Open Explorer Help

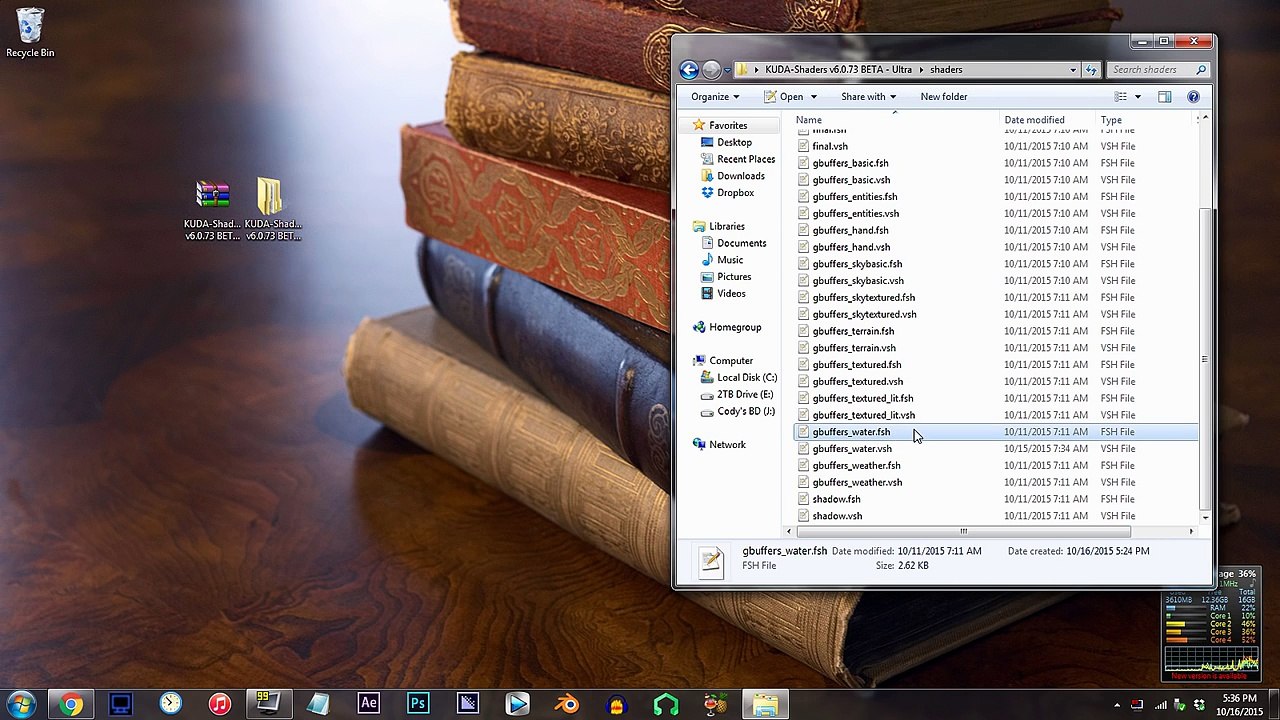pyautogui.click(x=1193, y=97)
